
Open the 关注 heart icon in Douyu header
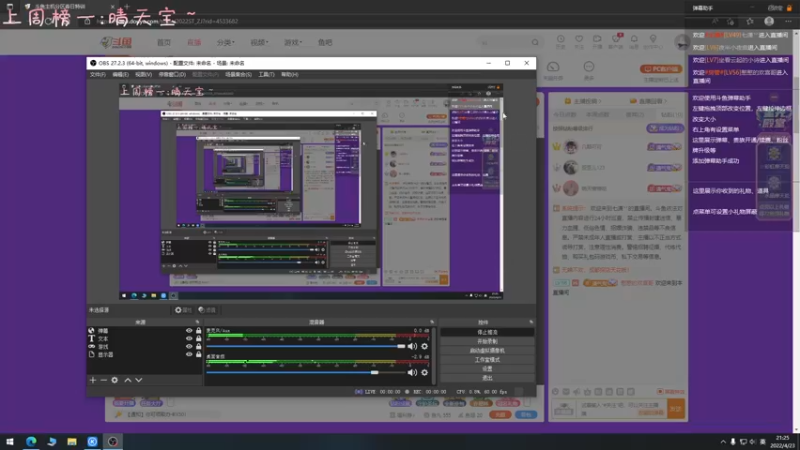(x=579, y=42)
